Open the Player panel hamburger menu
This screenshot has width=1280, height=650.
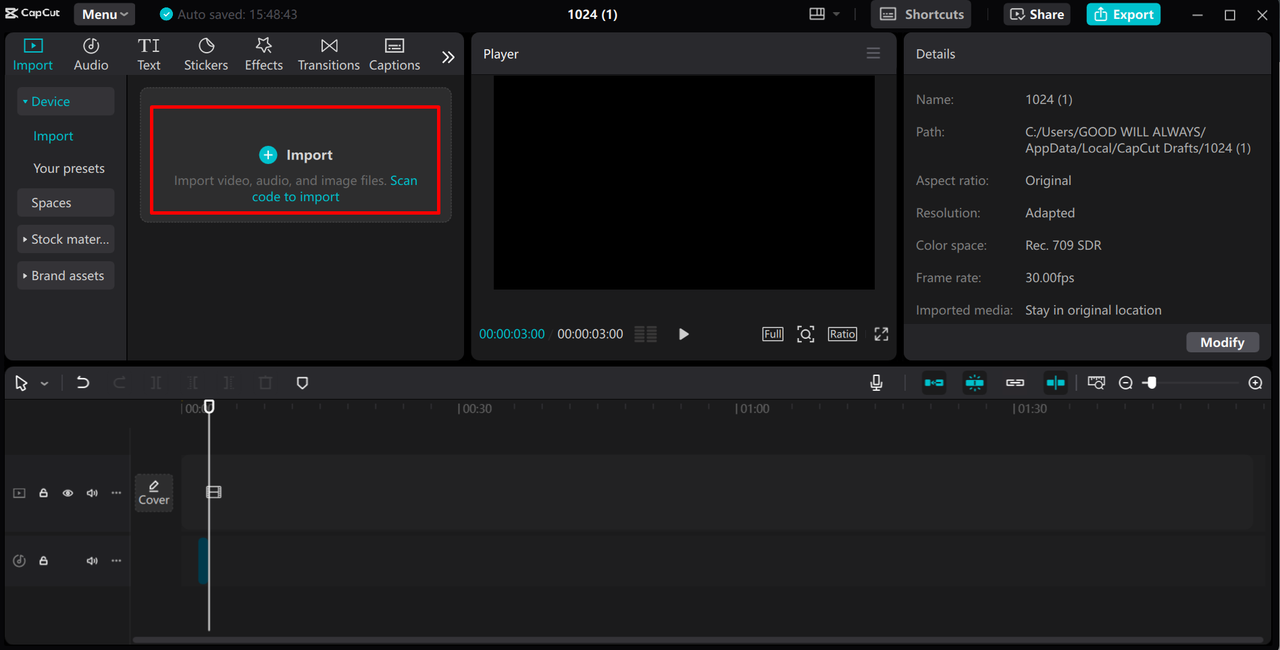point(874,54)
